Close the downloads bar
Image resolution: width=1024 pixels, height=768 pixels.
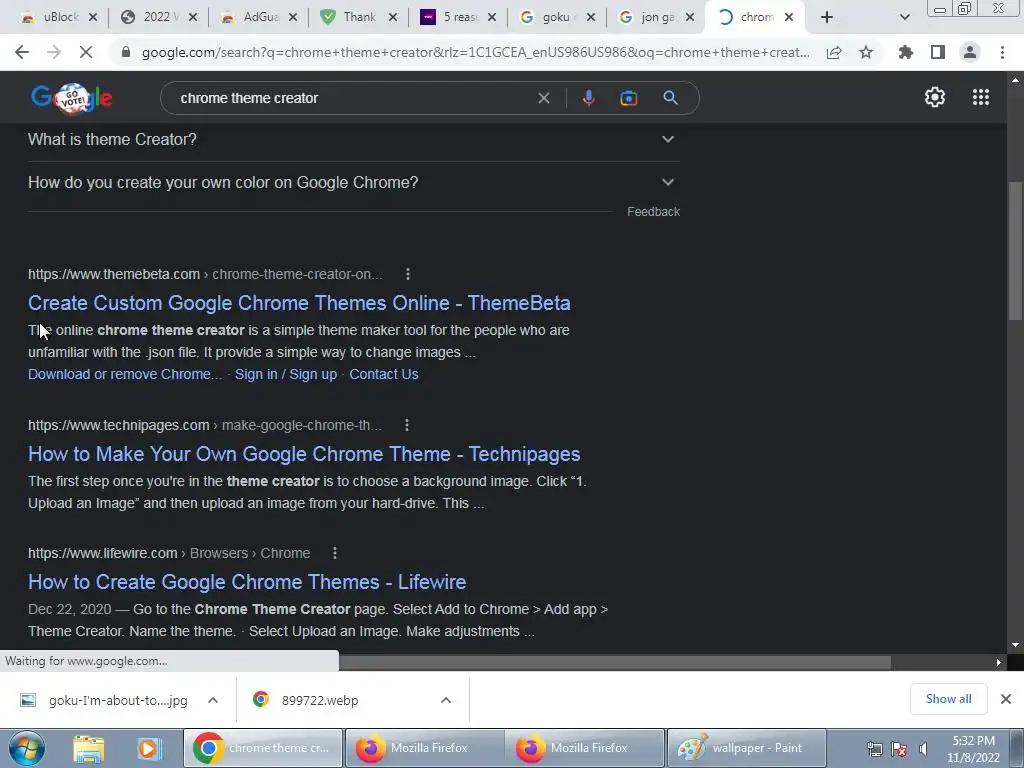(1006, 699)
